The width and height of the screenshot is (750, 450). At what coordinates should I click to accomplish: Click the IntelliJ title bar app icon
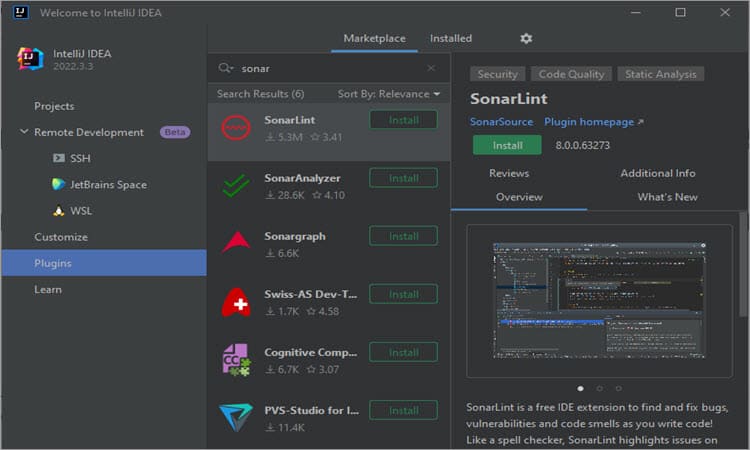21,12
